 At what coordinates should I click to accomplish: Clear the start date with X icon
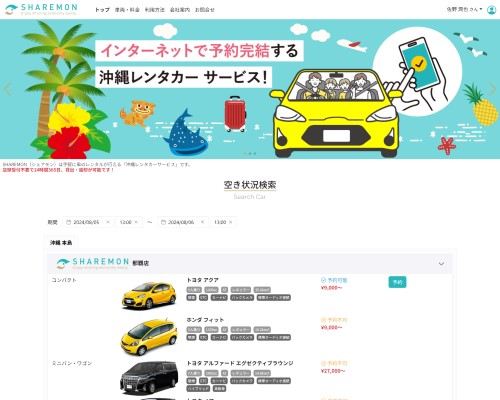pyautogui.click(x=108, y=222)
